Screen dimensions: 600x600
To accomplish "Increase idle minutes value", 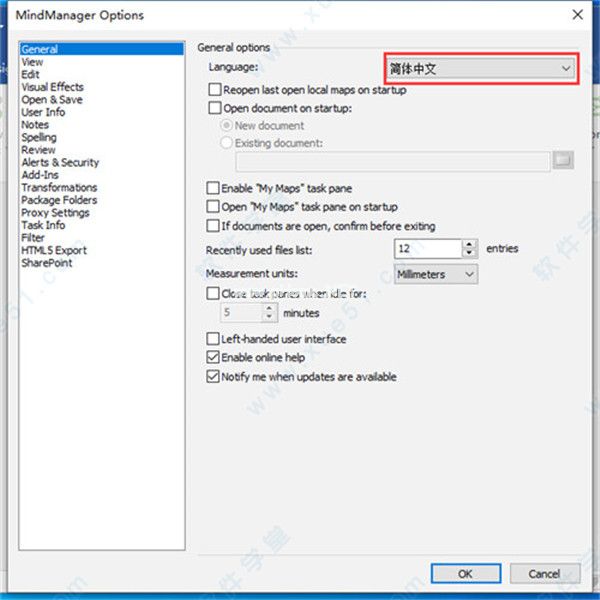I will (269, 308).
